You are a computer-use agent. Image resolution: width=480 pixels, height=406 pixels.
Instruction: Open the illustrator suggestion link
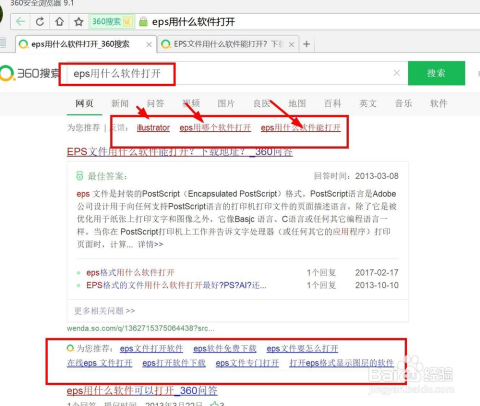pyautogui.click(x=153, y=128)
